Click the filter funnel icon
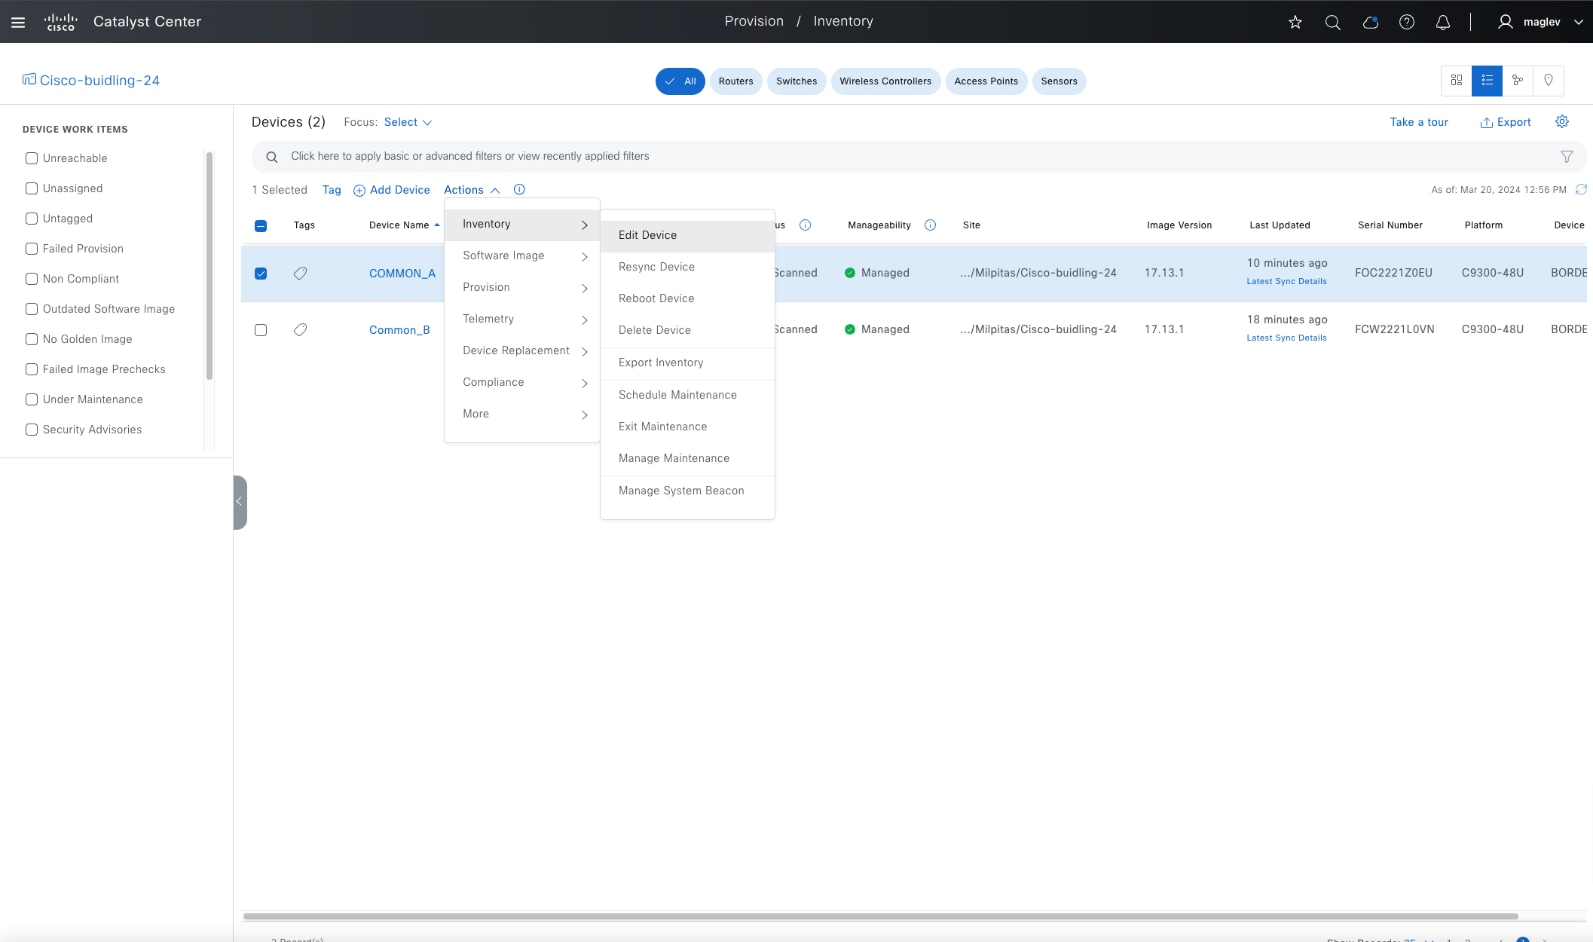Image resolution: width=1593 pixels, height=942 pixels. (x=1566, y=157)
